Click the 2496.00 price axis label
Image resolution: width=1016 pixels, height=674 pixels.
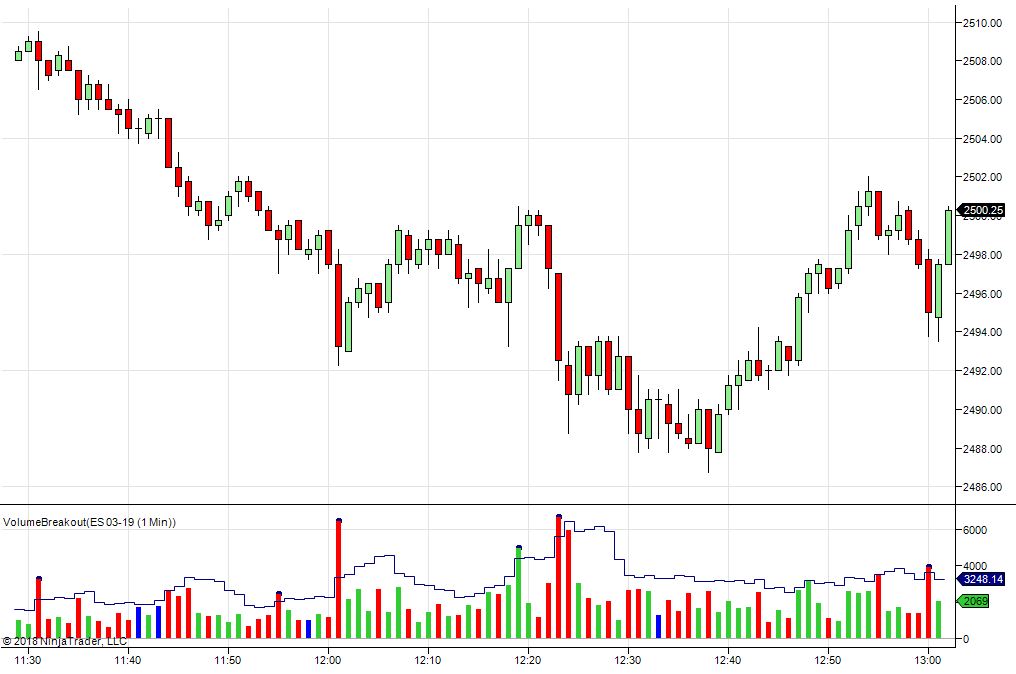(x=982, y=294)
